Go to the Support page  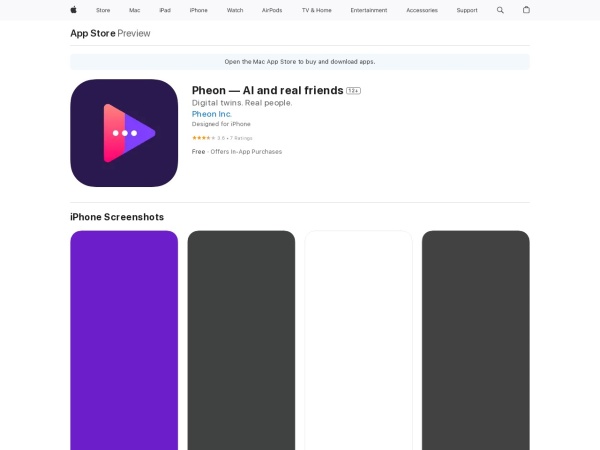[467, 10]
